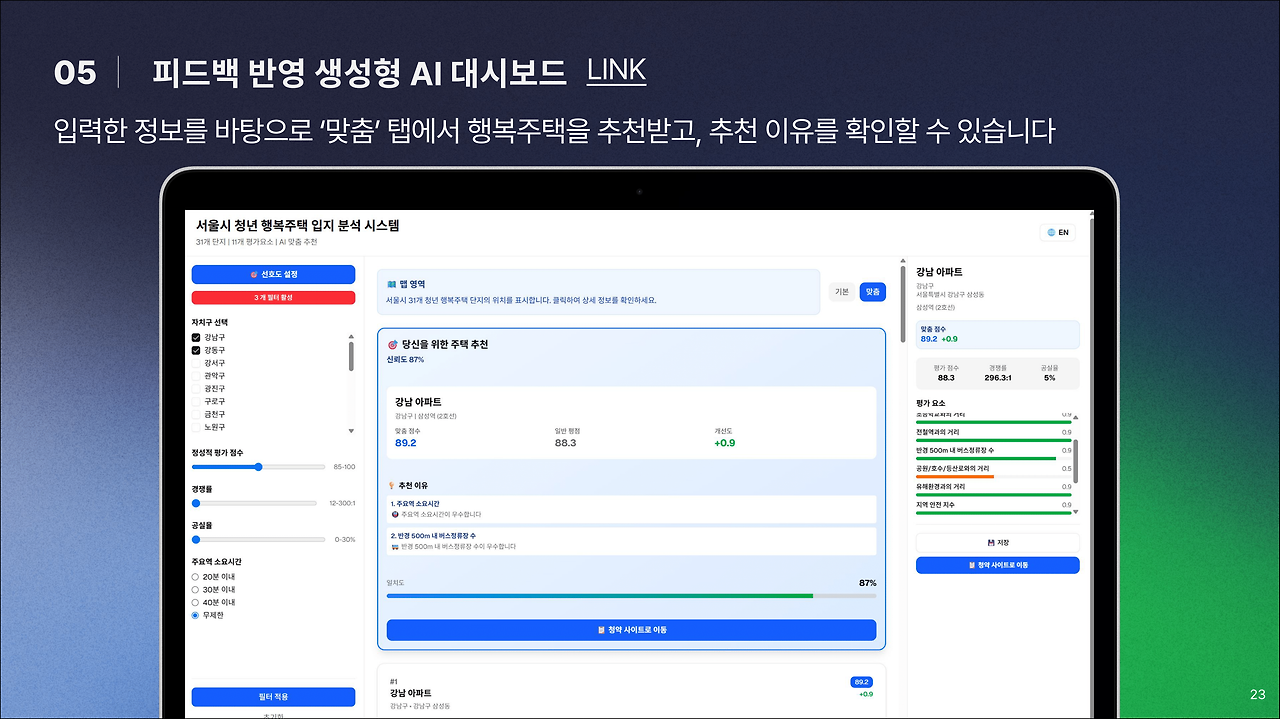Uncheck the 강남구 district checkbox

point(196,338)
